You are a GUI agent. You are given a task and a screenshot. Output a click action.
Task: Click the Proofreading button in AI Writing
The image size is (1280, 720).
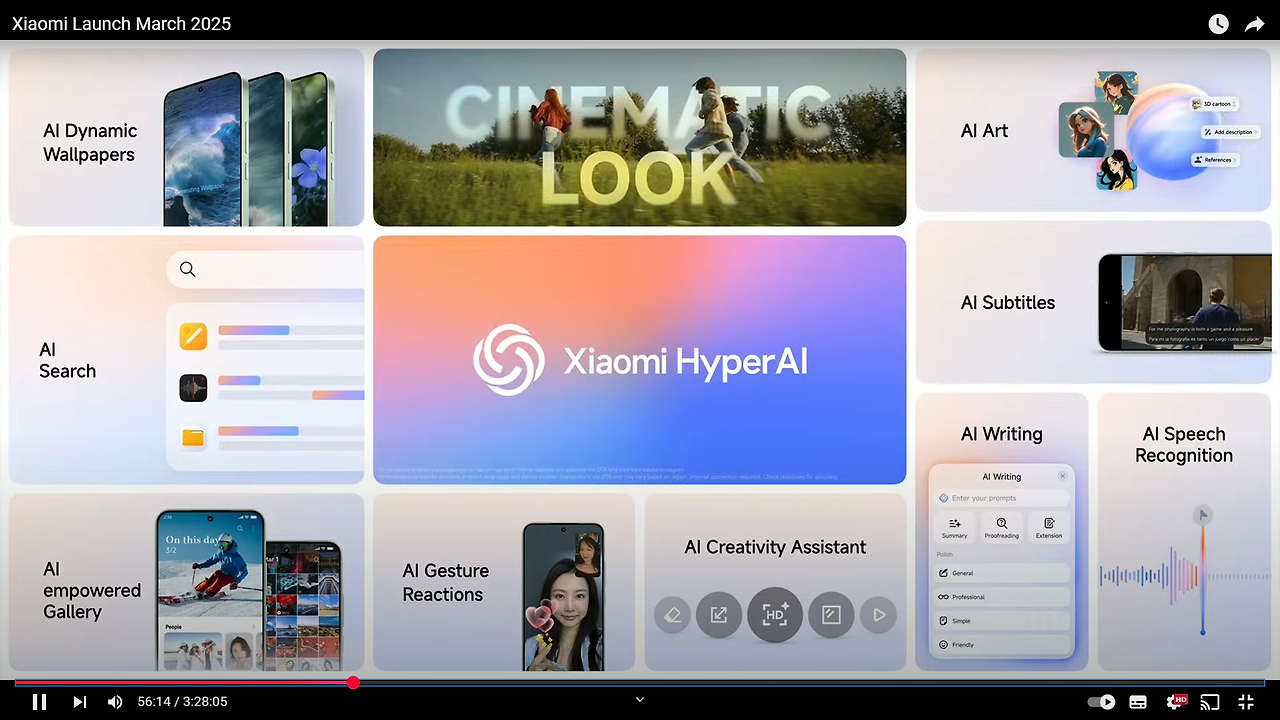point(1001,528)
